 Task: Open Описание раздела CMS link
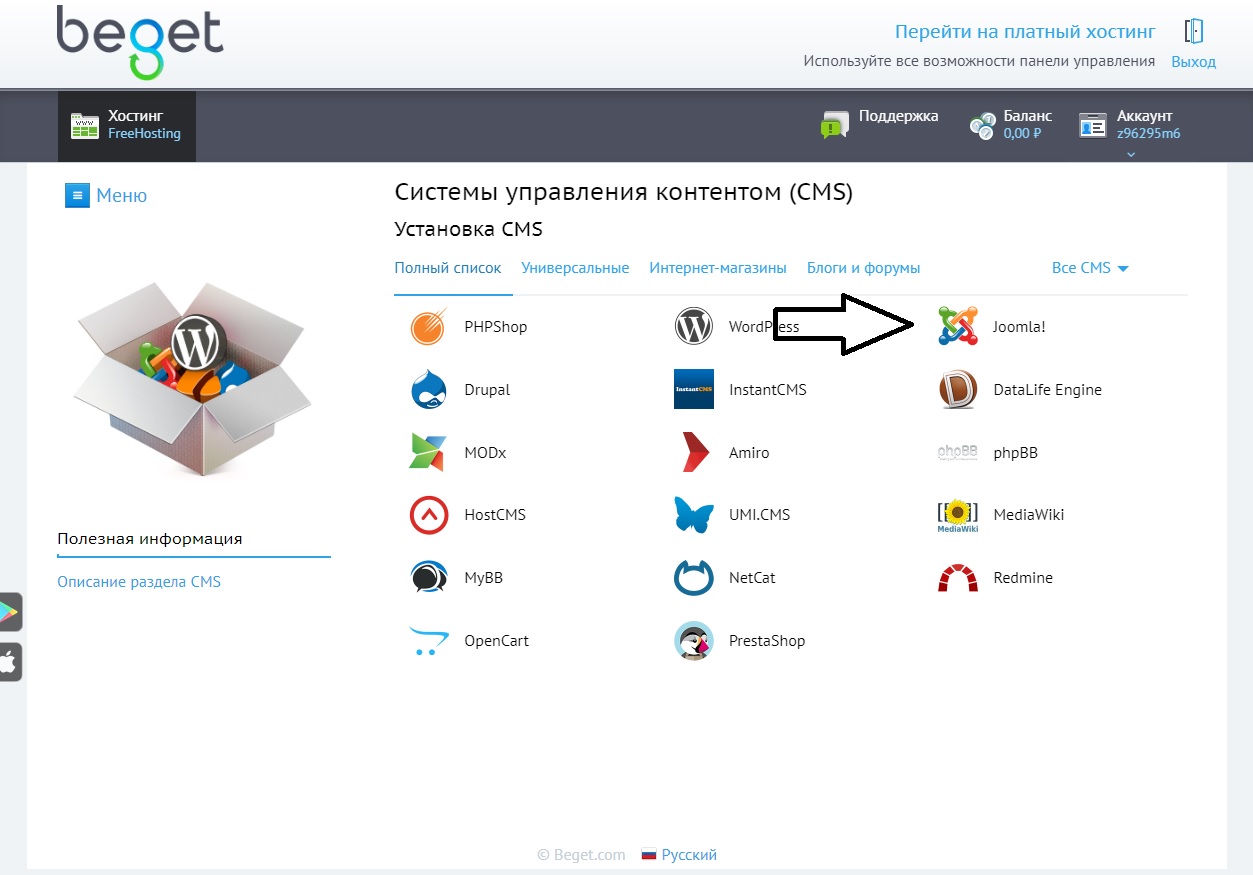click(139, 582)
